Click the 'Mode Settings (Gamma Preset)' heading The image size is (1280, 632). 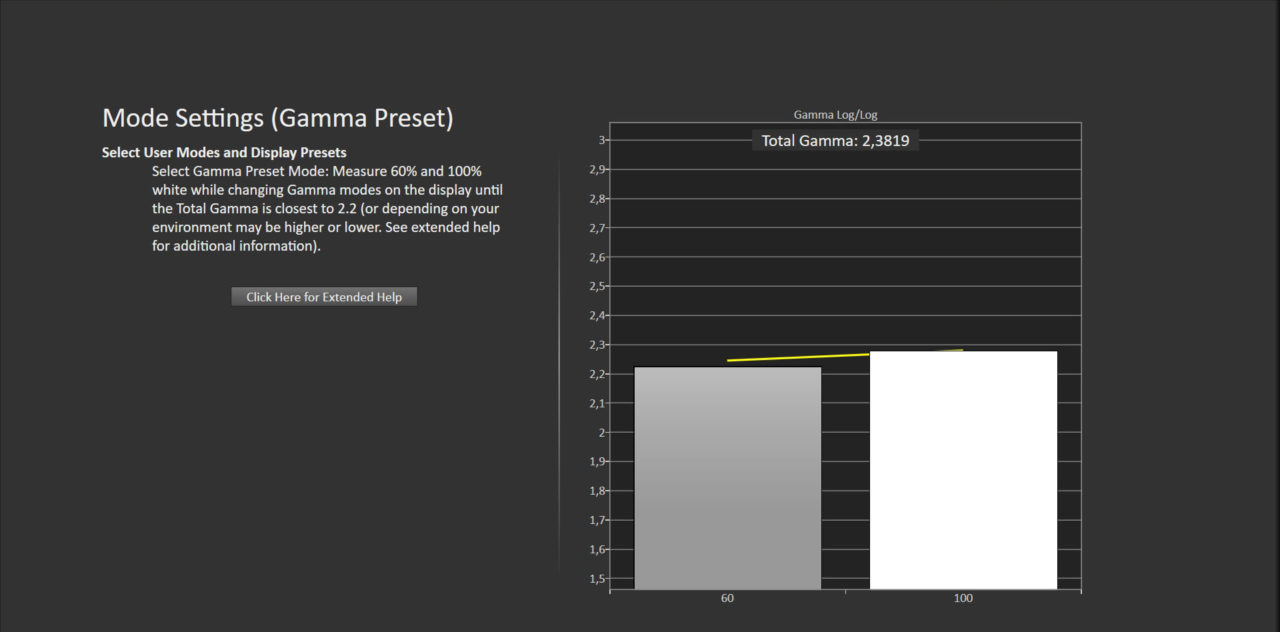pyautogui.click(x=278, y=118)
